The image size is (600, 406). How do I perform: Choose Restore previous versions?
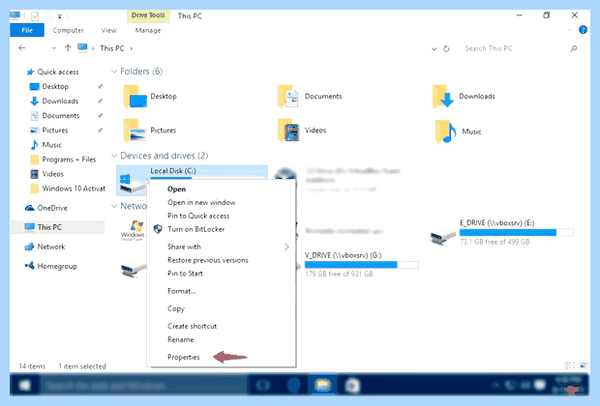pyautogui.click(x=208, y=260)
